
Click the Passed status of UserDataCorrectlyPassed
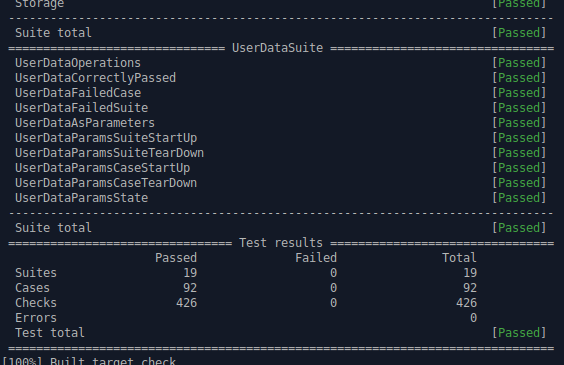click(519, 78)
